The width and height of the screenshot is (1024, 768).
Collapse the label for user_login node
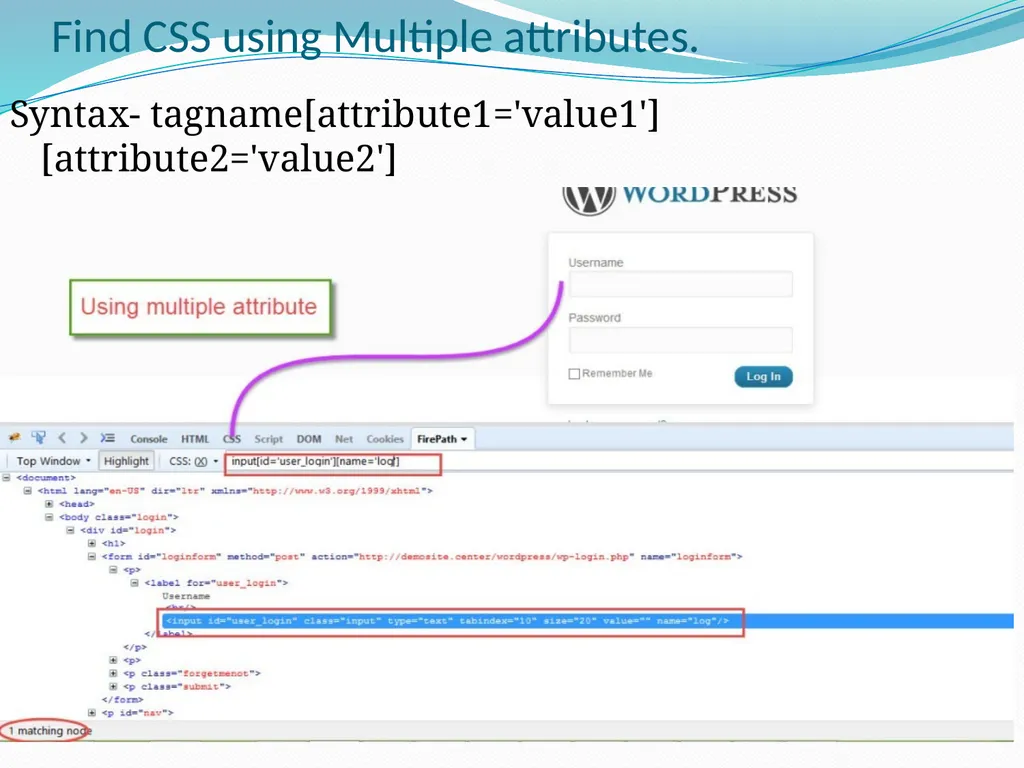coord(135,583)
